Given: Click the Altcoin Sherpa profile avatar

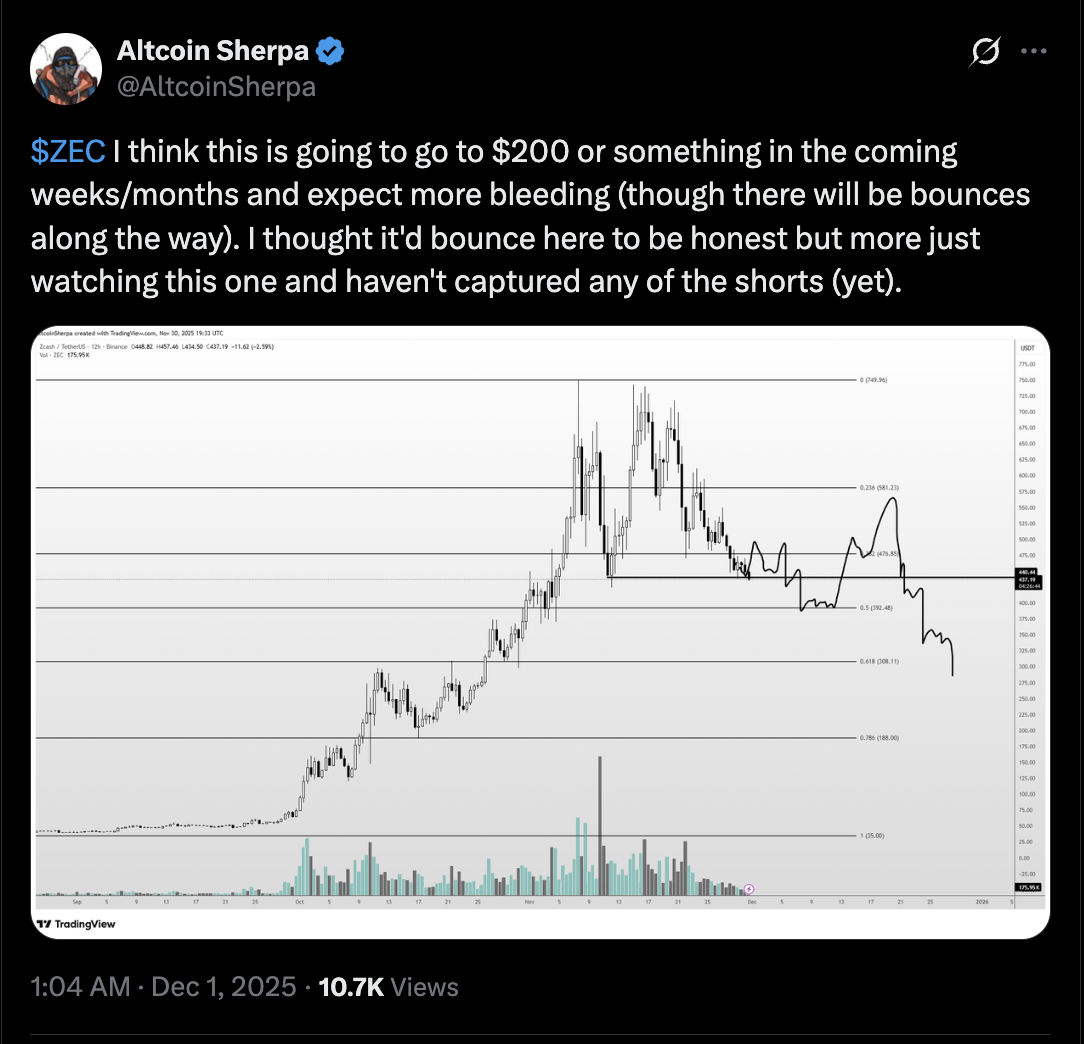Looking at the screenshot, I should [x=66, y=67].
